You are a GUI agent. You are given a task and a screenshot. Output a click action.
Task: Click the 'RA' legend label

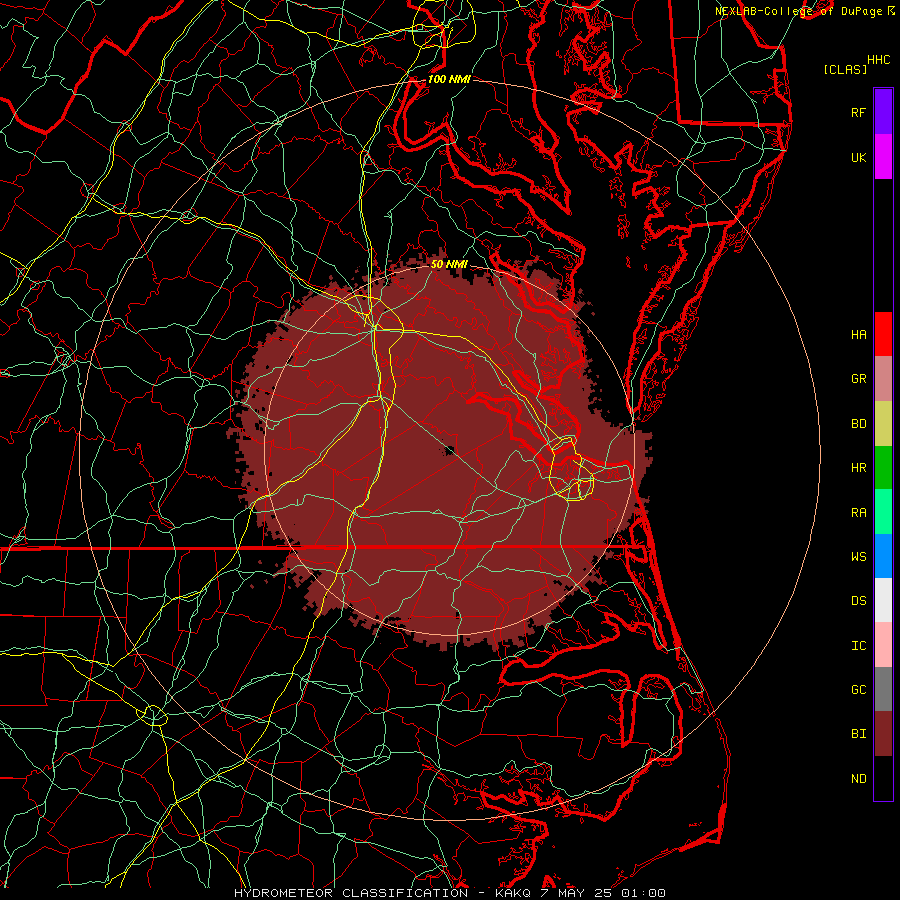(858, 513)
